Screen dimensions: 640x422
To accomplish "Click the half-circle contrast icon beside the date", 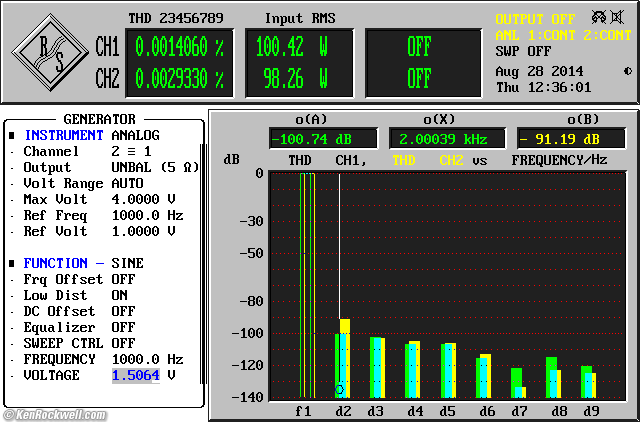I will pos(627,71).
